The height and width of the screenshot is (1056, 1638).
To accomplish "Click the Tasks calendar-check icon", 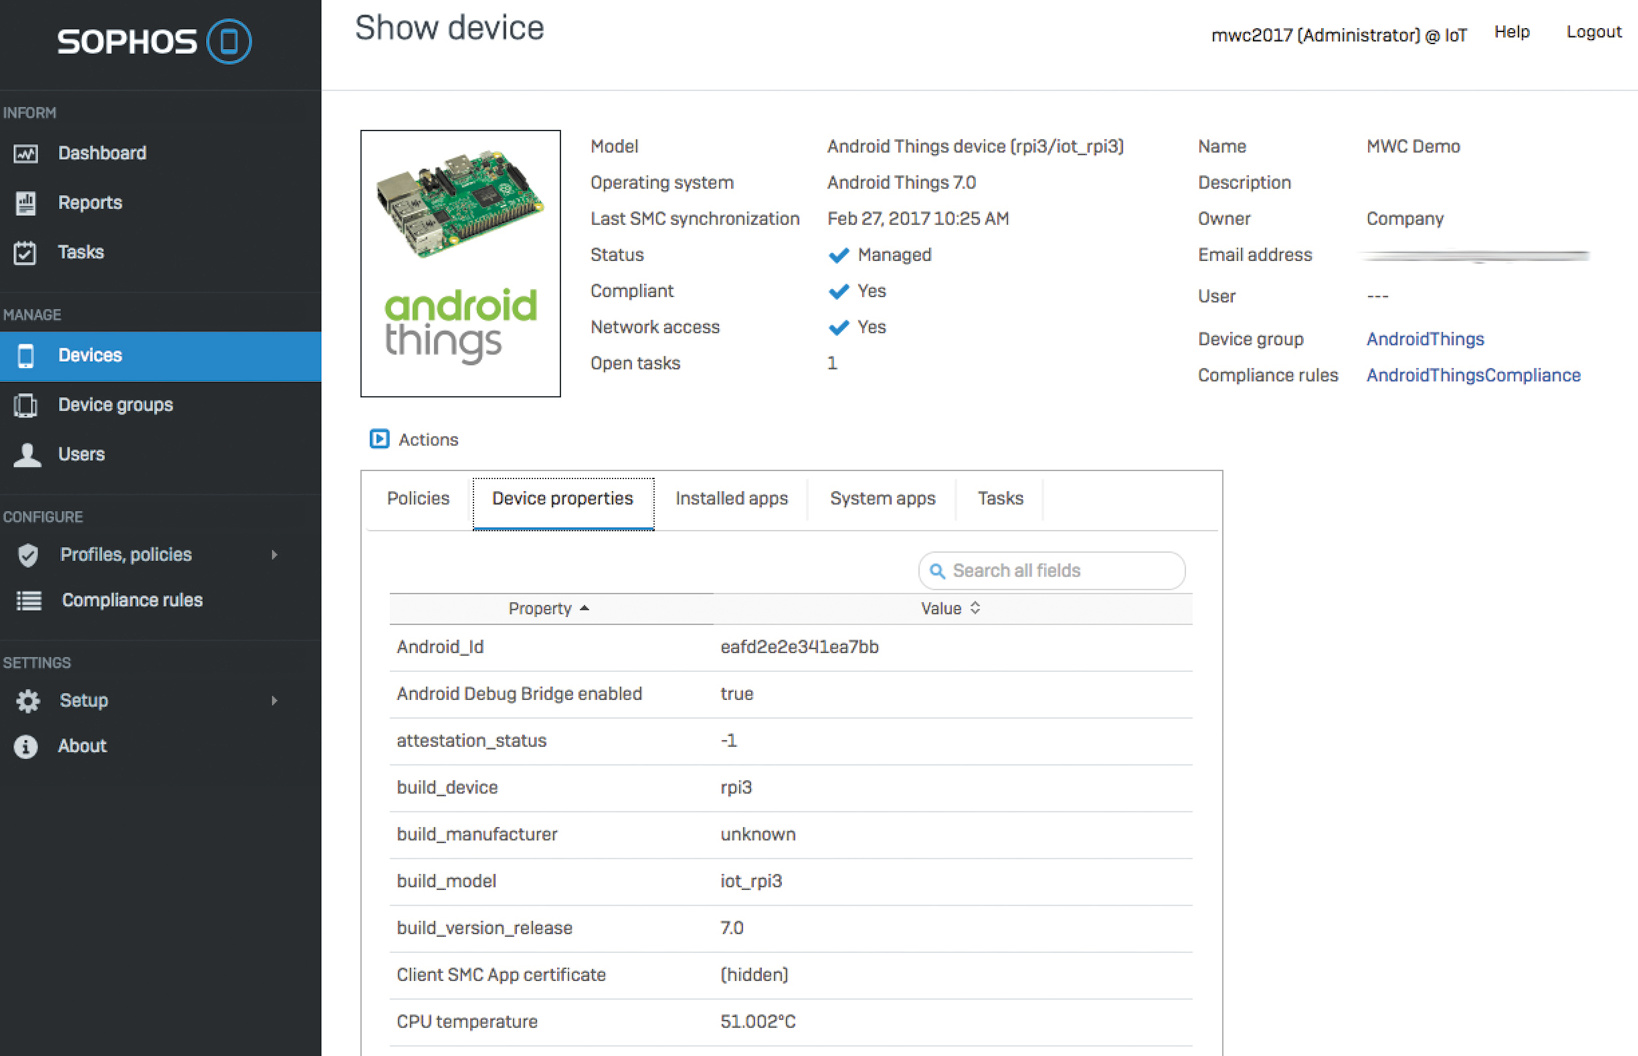I will (26, 253).
